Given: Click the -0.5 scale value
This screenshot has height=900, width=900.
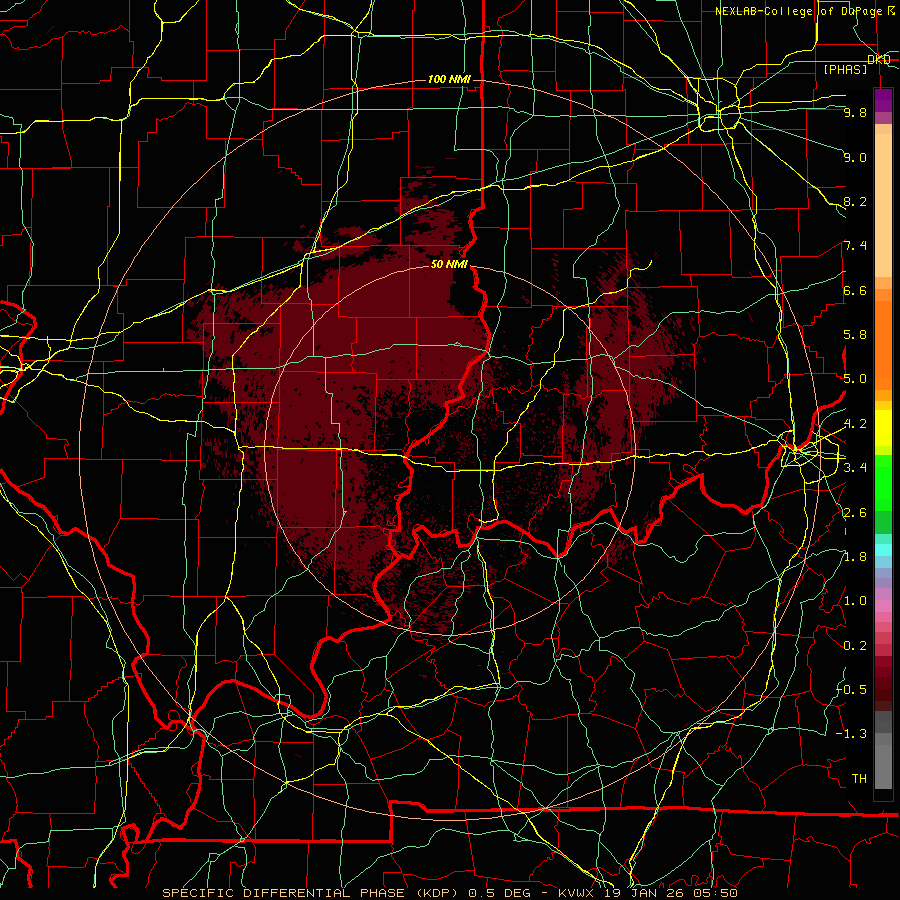Looking at the screenshot, I should 851,690.
